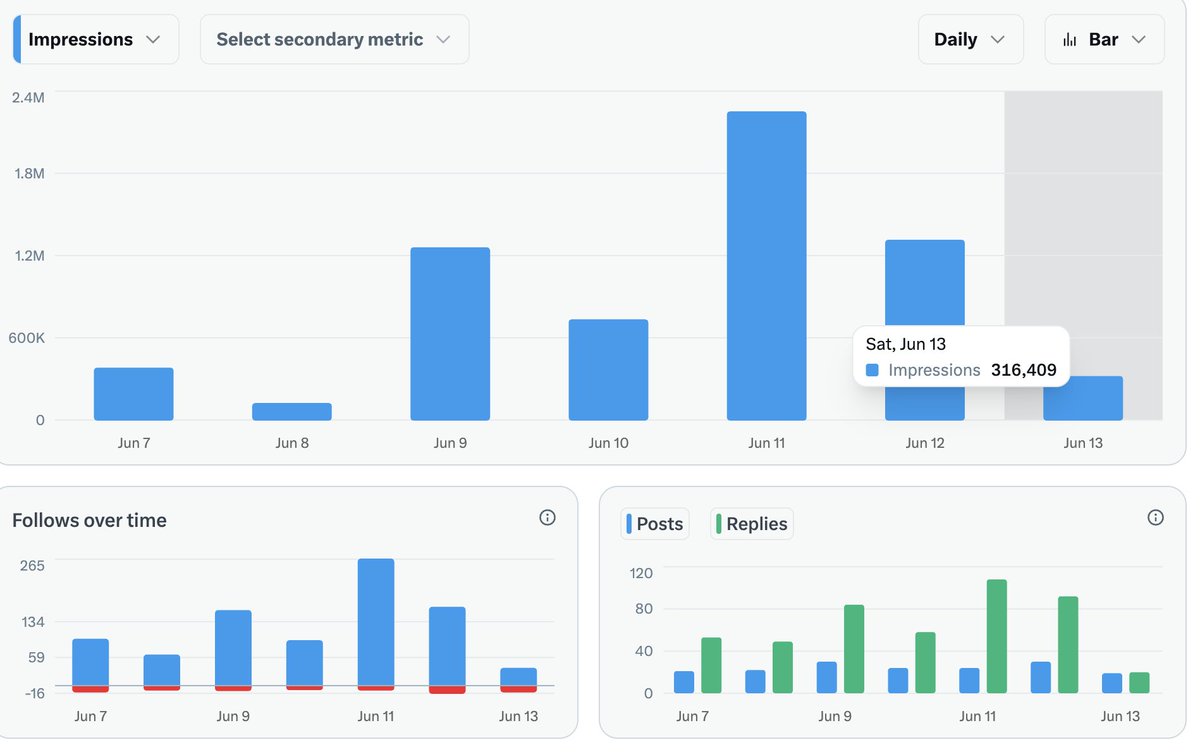This screenshot has width=1200, height=754.
Task: Open the Impressions primary metric dropdown
Action: pos(96,40)
